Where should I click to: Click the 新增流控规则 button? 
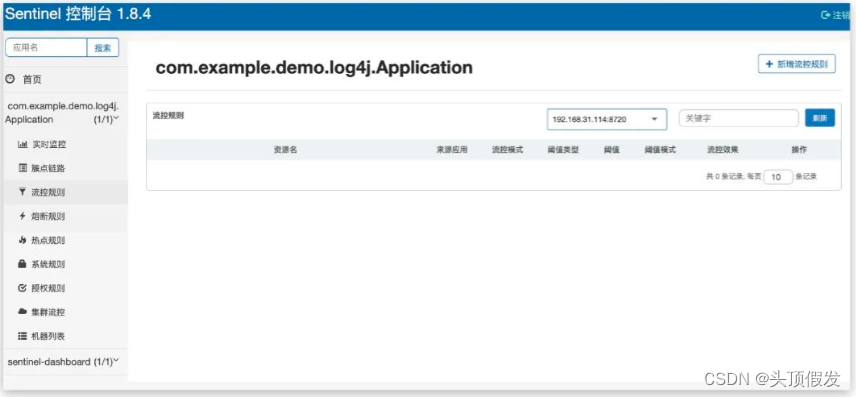point(796,64)
